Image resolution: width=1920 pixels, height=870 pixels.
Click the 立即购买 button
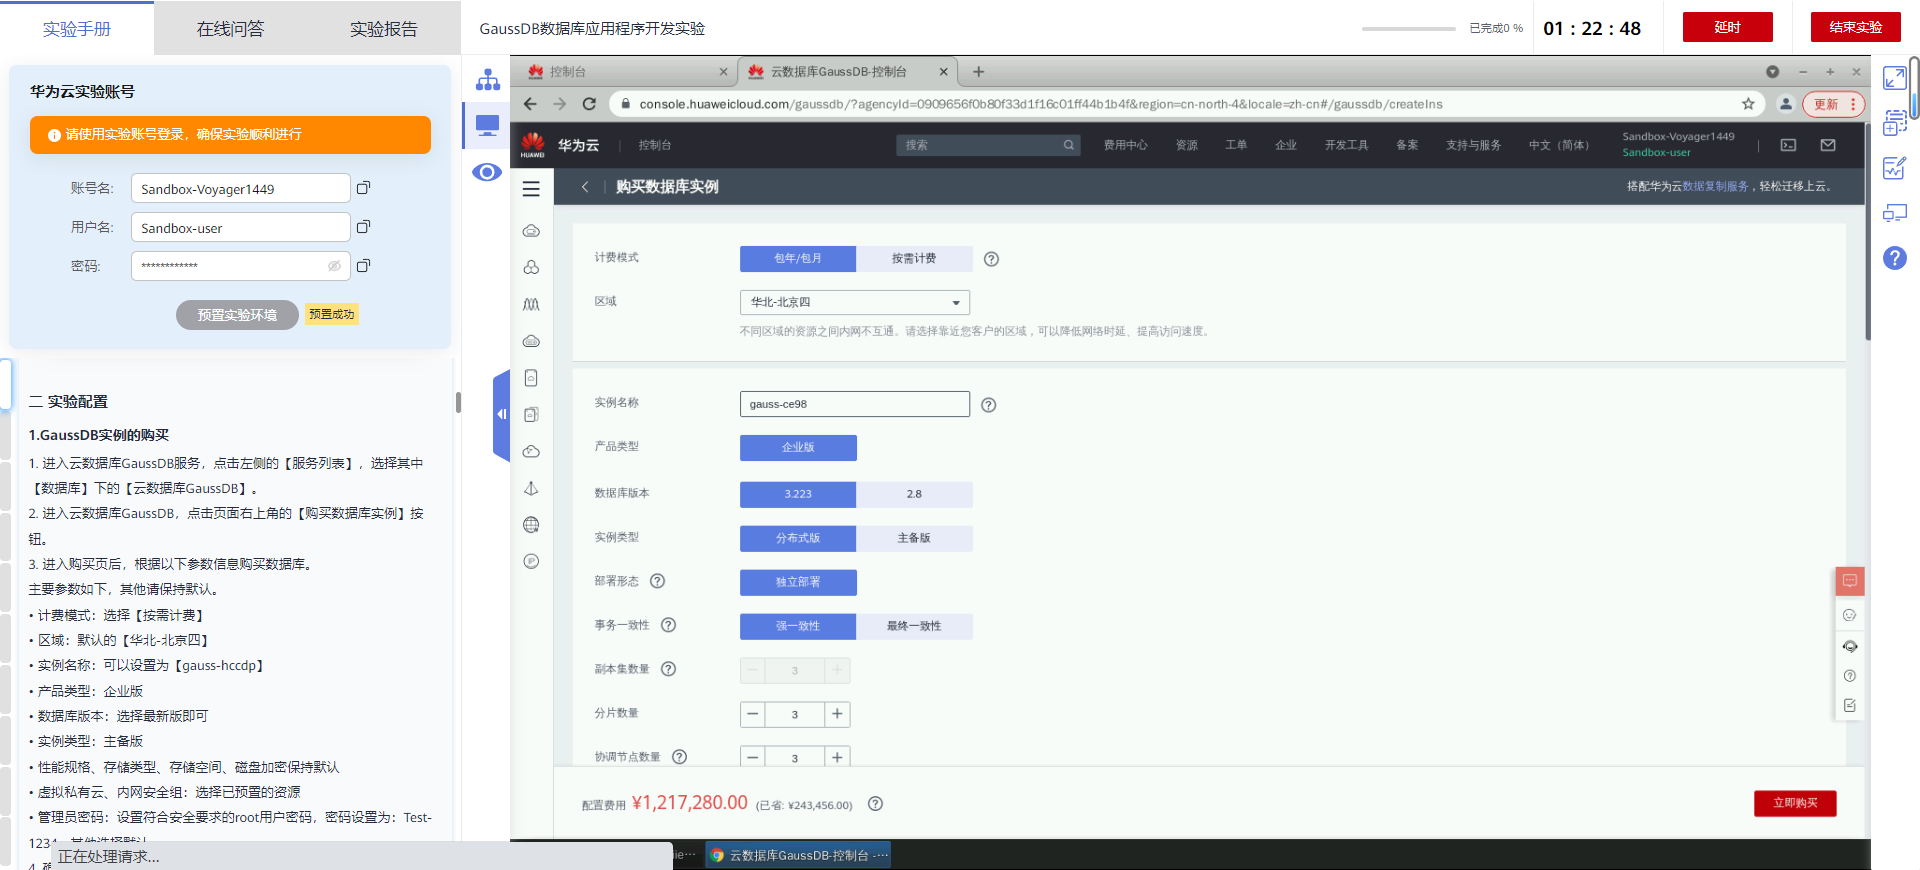pyautogui.click(x=1795, y=803)
